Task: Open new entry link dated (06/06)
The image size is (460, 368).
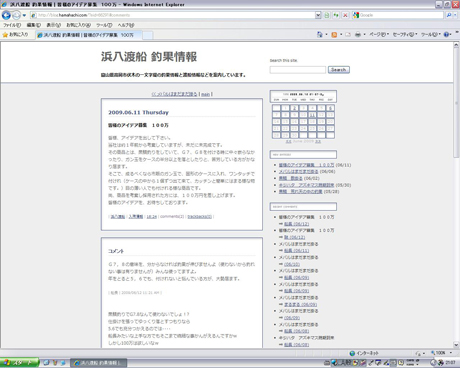Action: pos(298,172)
